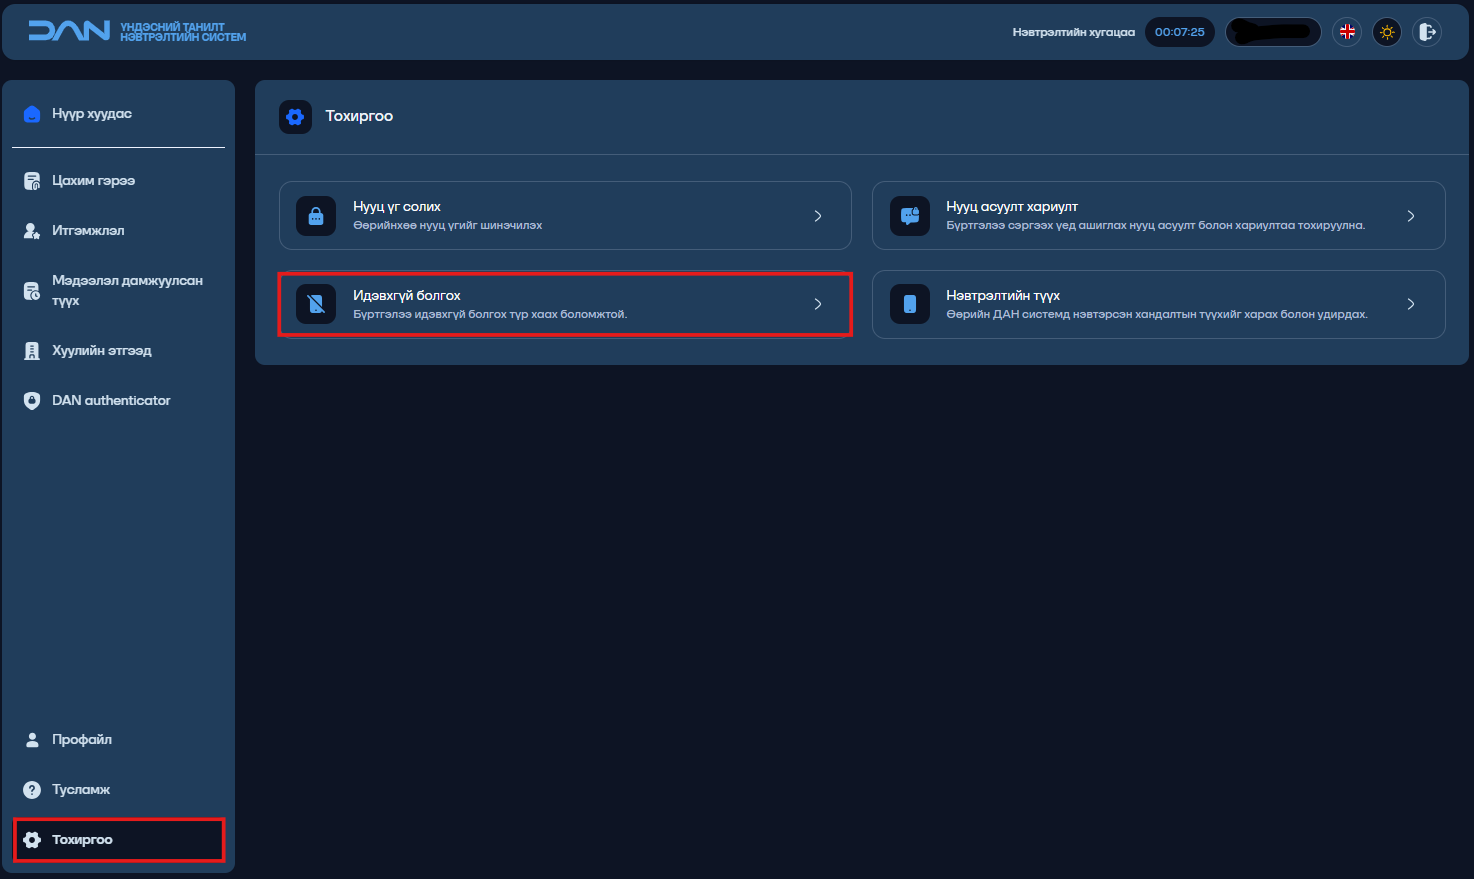
Task: Log out using the exit icon
Action: [x=1427, y=32]
